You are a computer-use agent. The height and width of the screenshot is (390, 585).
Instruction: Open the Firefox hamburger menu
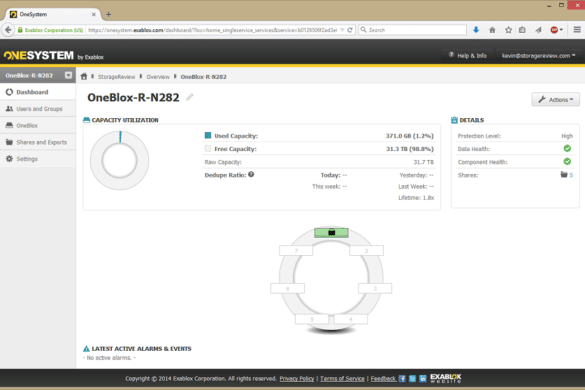577,30
